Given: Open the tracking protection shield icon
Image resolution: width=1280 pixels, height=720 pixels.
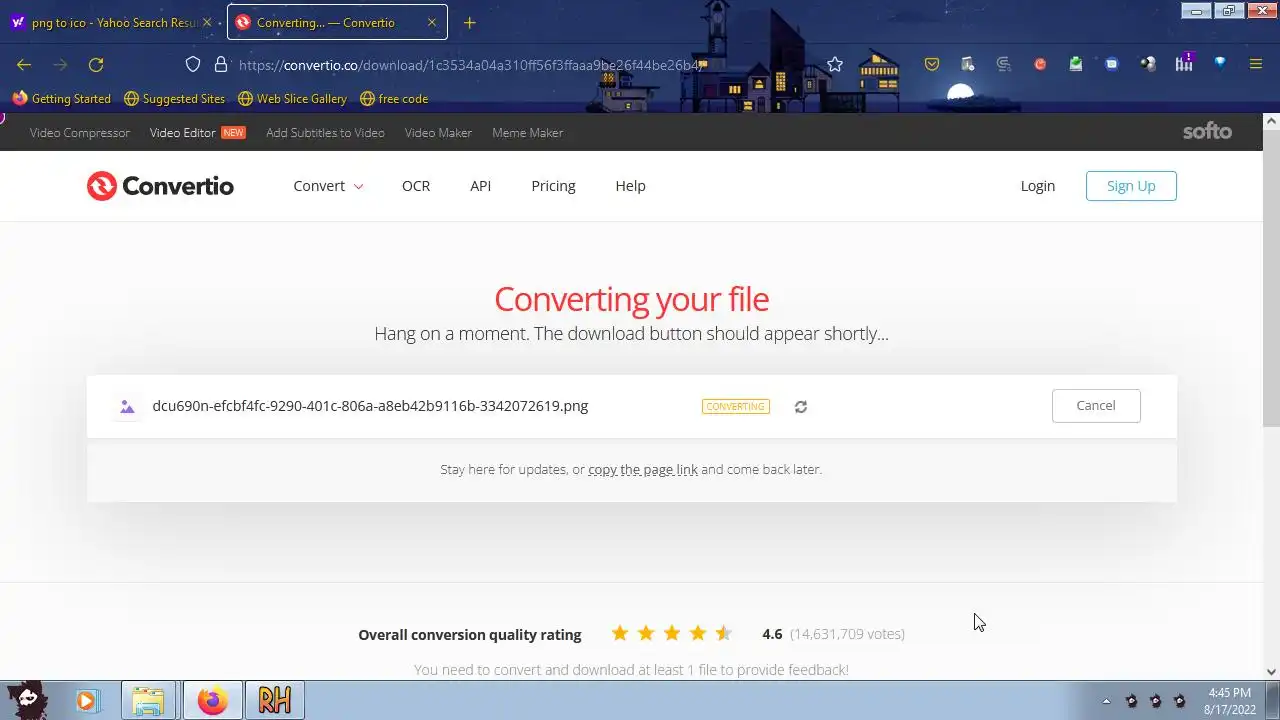Looking at the screenshot, I should (193, 64).
